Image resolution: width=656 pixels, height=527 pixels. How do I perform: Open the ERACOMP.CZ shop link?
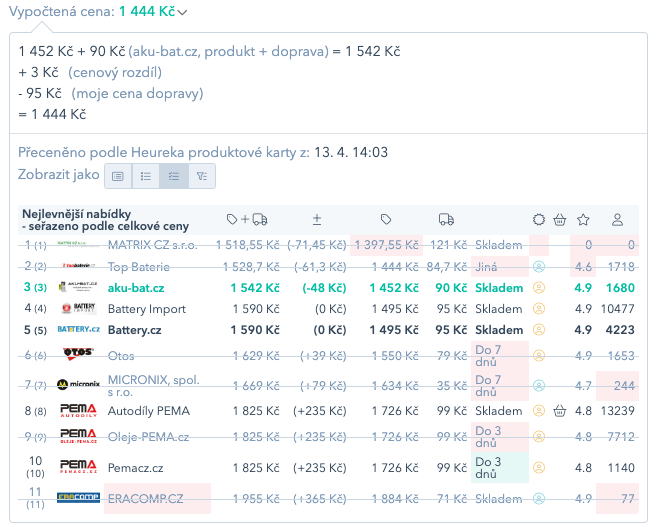pos(146,499)
